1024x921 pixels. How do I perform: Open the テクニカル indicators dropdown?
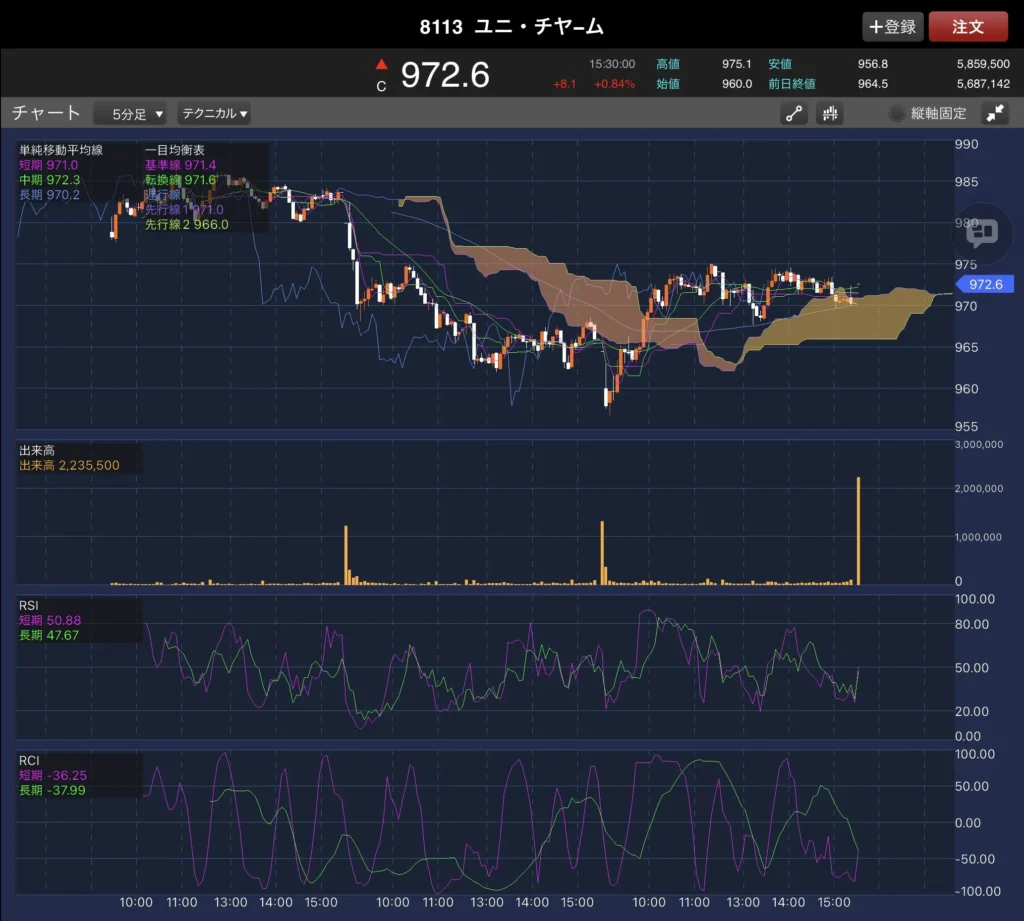pyautogui.click(x=214, y=114)
